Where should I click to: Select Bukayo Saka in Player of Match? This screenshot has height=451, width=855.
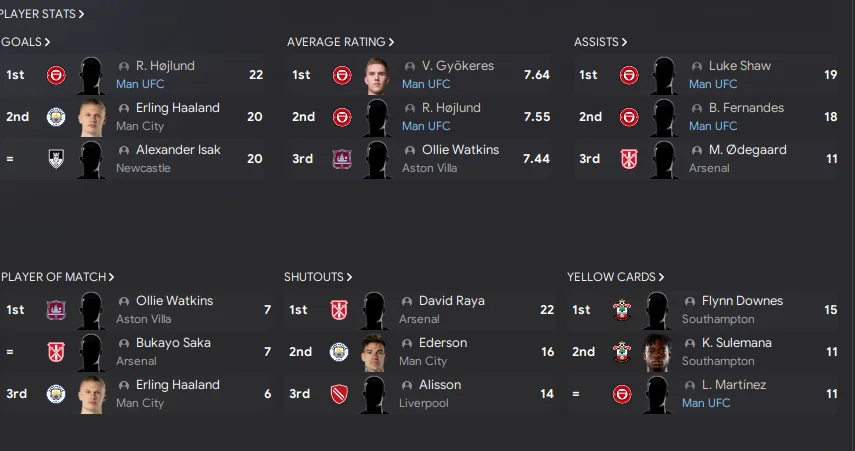(x=174, y=343)
